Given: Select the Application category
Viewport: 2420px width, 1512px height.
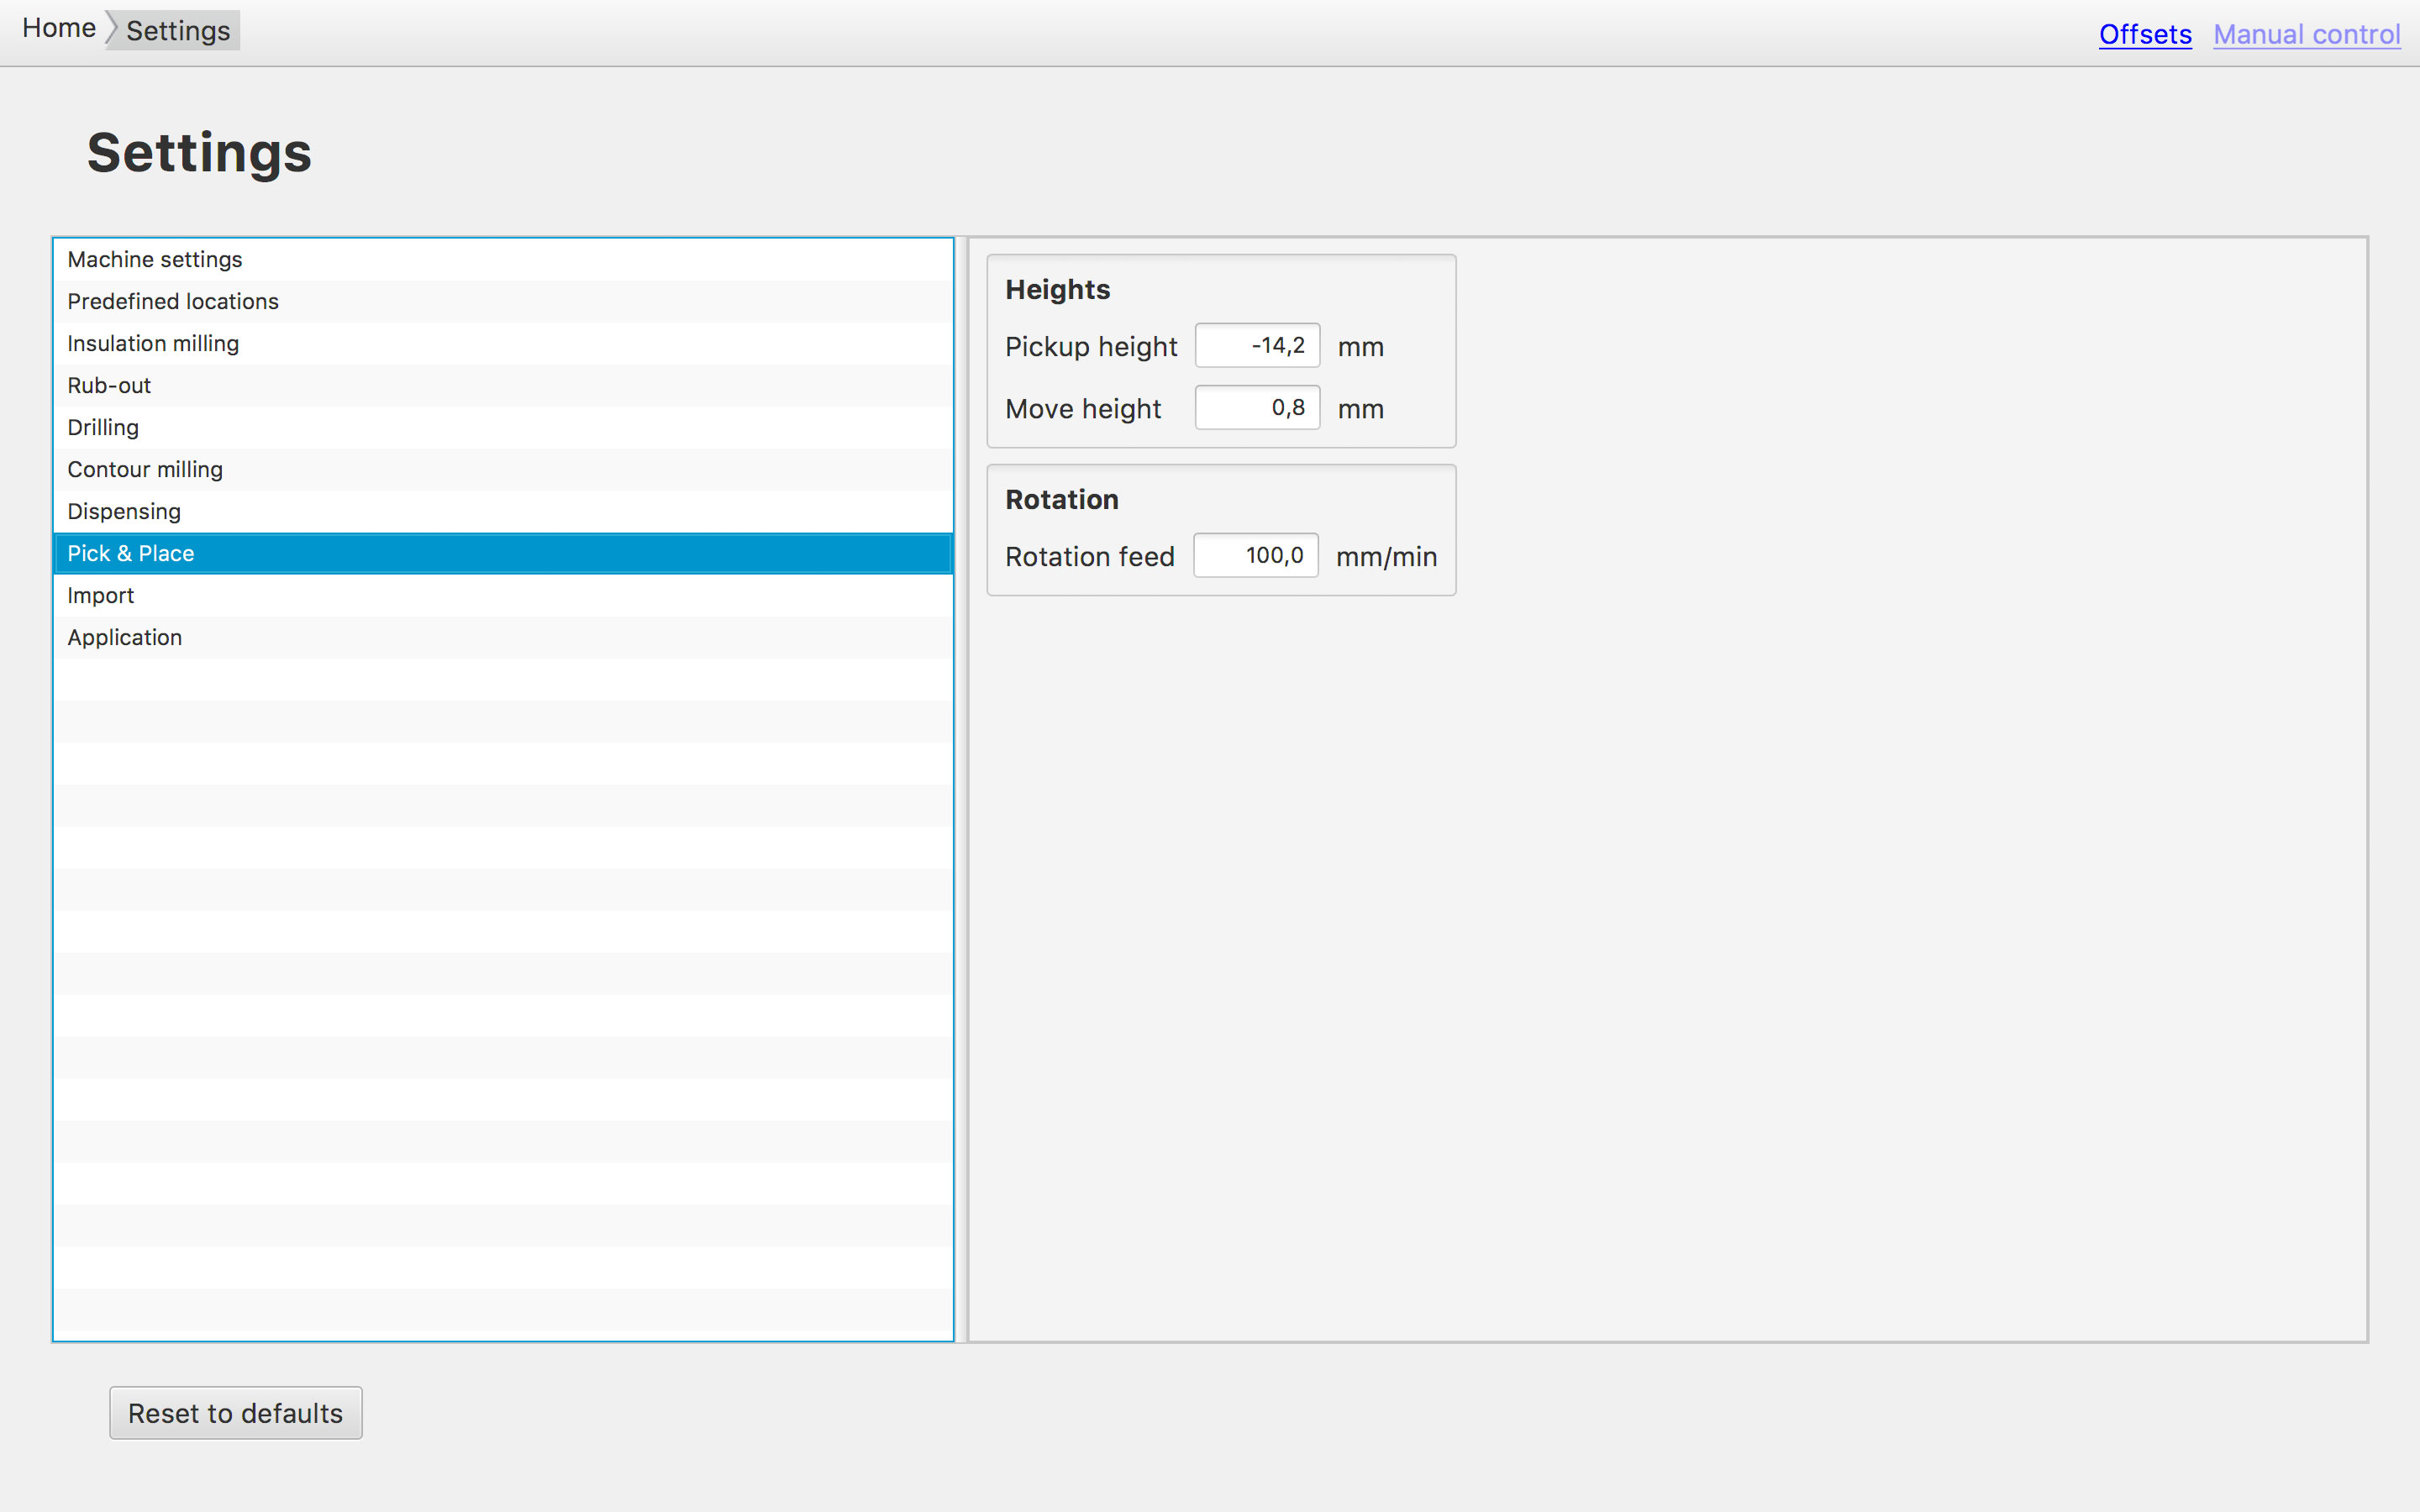Looking at the screenshot, I should 503,637.
